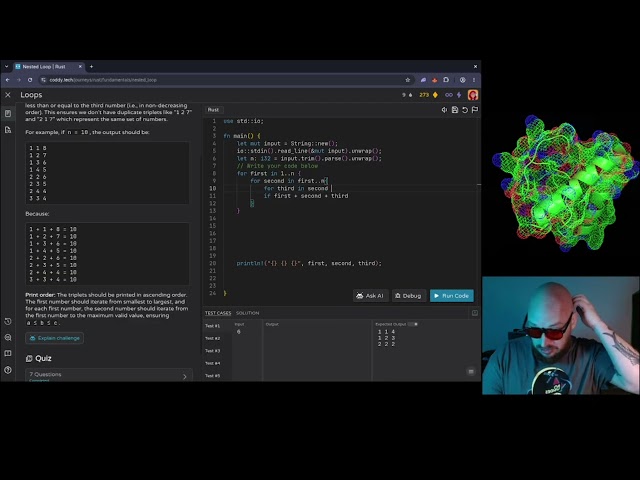The width and height of the screenshot is (640, 480).
Task: Click the Run Code button
Action: point(452,296)
